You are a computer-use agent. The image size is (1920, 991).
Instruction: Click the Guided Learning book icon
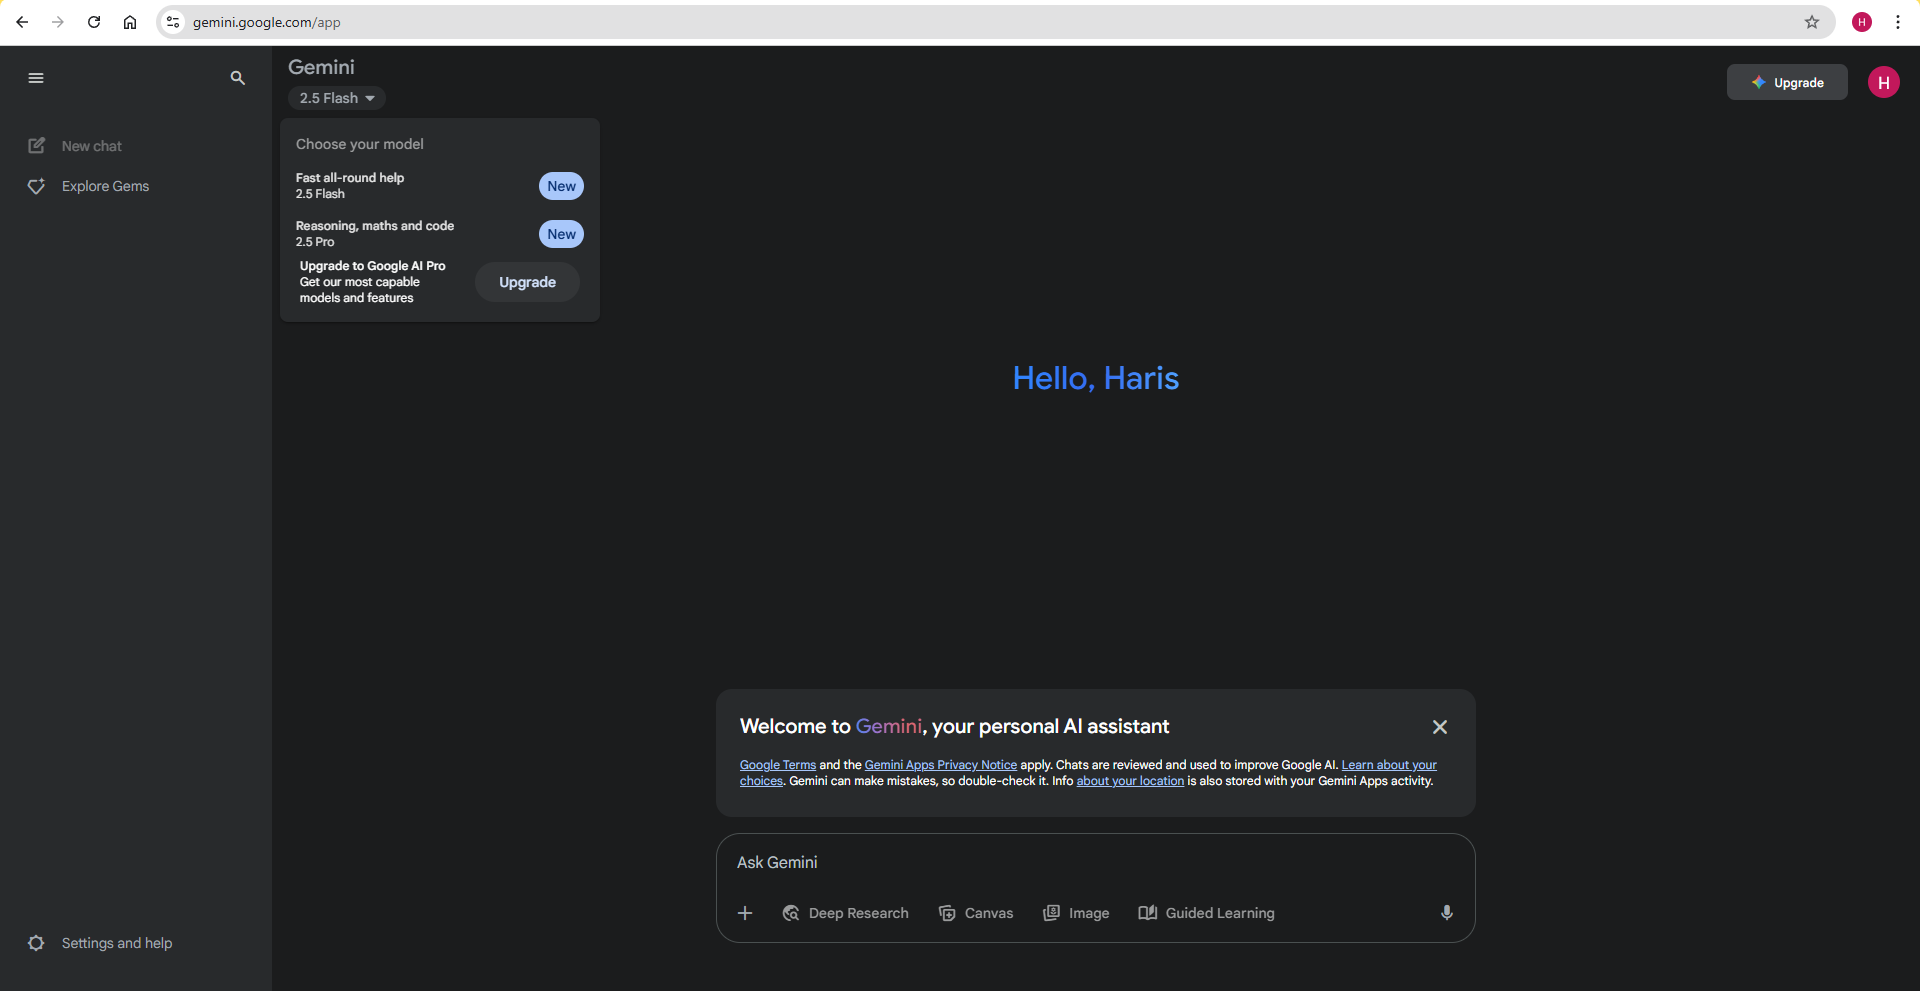tap(1148, 913)
